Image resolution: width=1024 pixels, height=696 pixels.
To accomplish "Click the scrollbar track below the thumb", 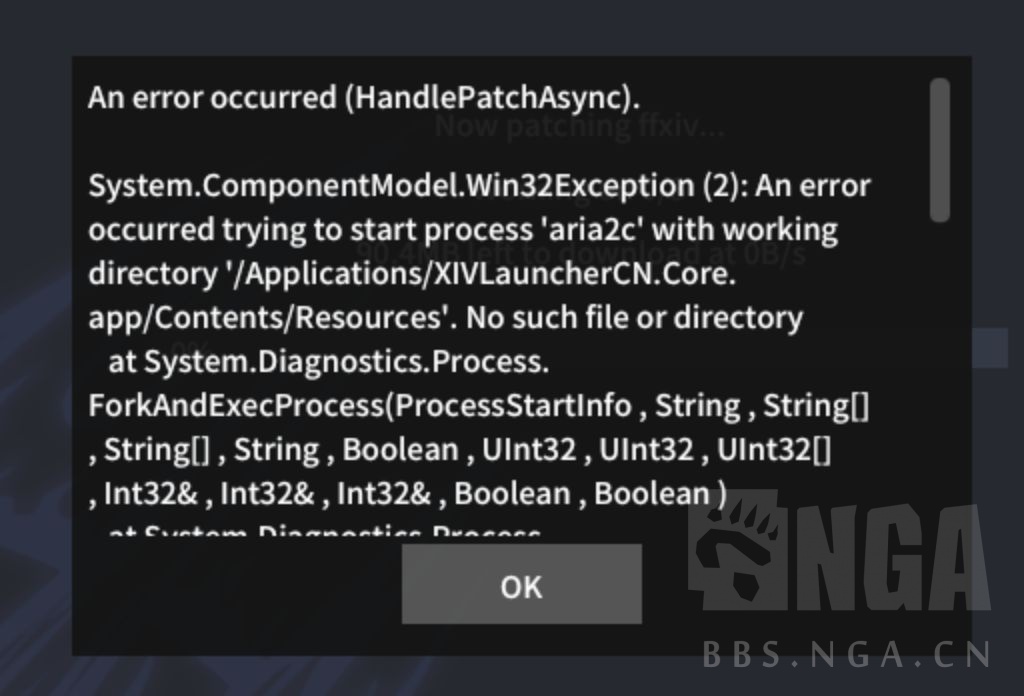I will 939,400.
